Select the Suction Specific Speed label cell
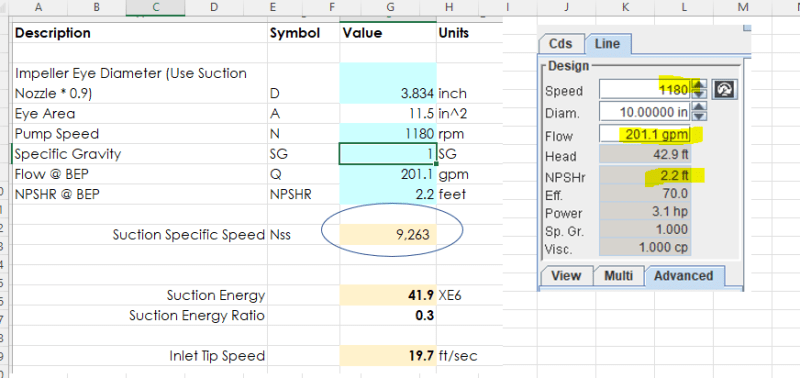Viewport: 800px width, 378px height. pos(139,235)
